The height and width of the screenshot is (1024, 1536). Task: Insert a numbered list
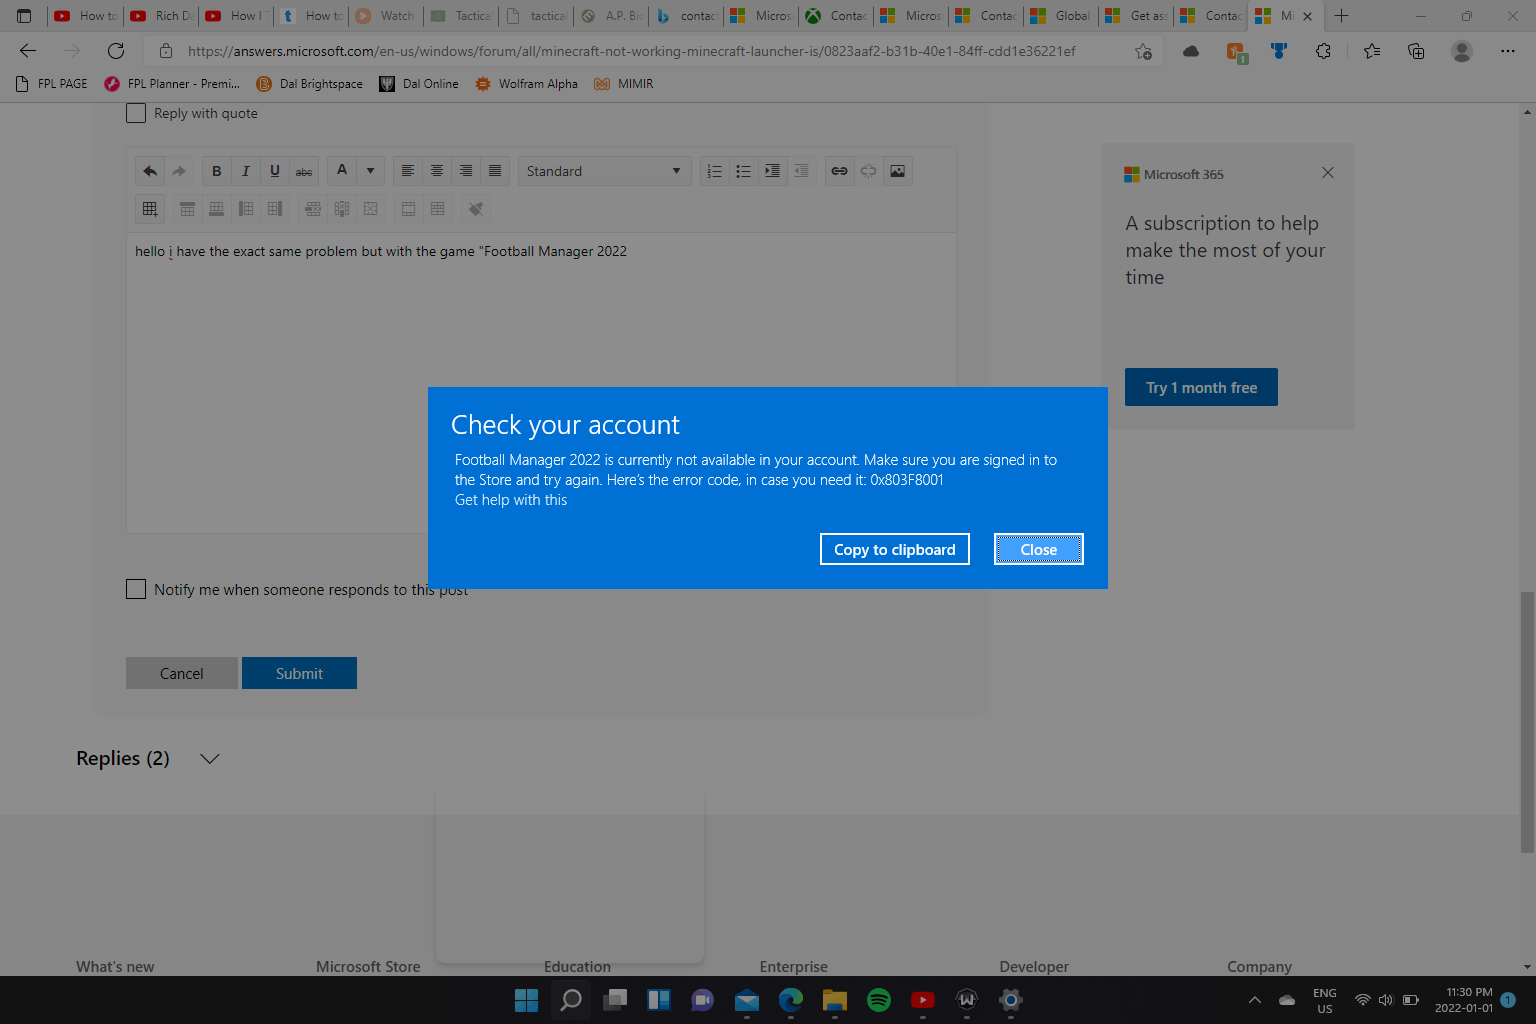tap(714, 171)
